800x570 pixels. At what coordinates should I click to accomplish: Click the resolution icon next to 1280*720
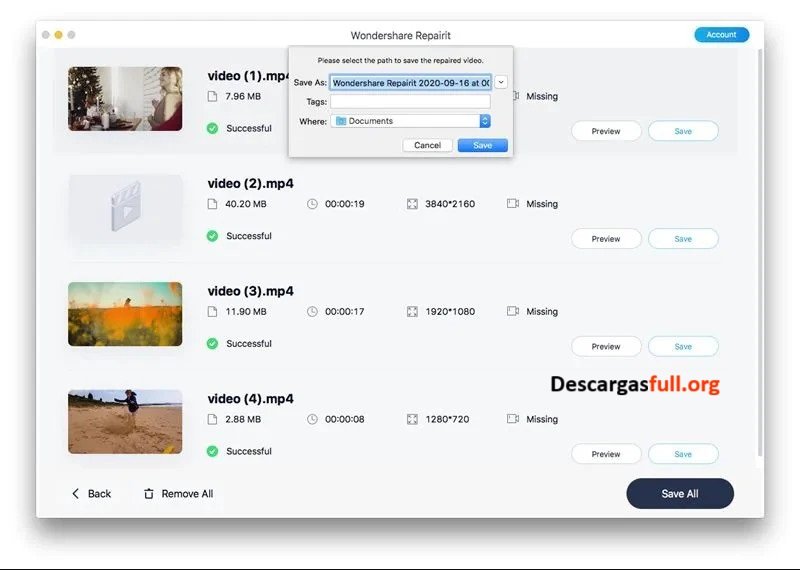point(412,419)
